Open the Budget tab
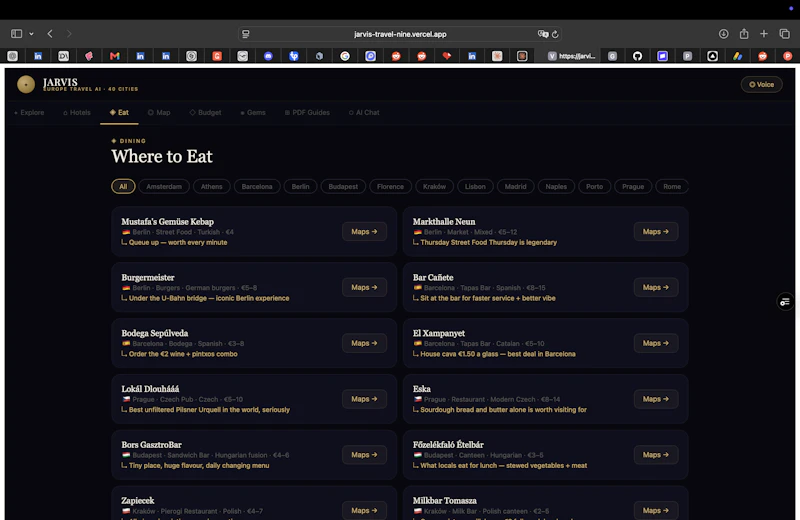The height and width of the screenshot is (520, 800). click(x=206, y=112)
